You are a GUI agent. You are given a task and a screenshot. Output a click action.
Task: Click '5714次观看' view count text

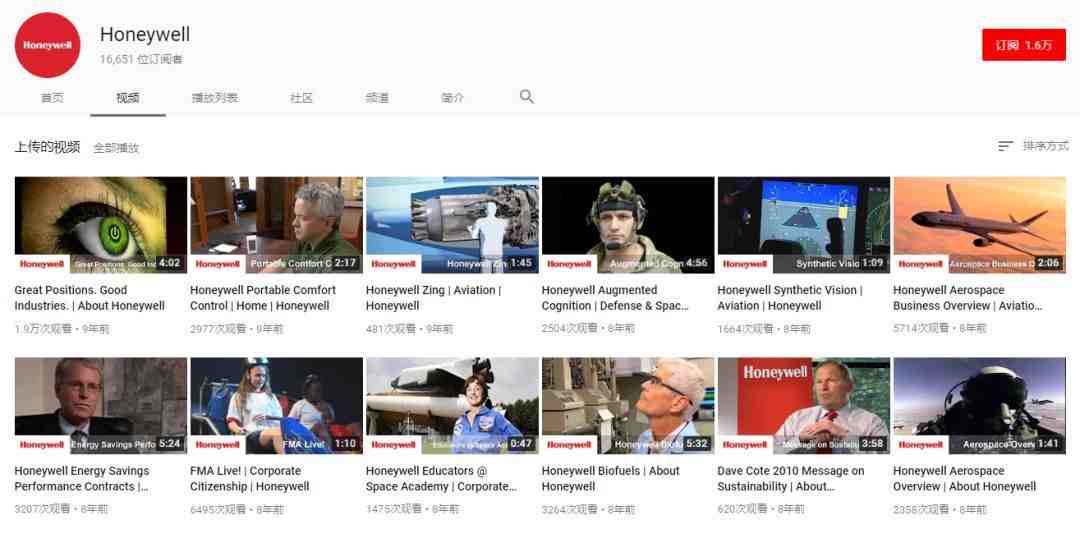[922, 329]
